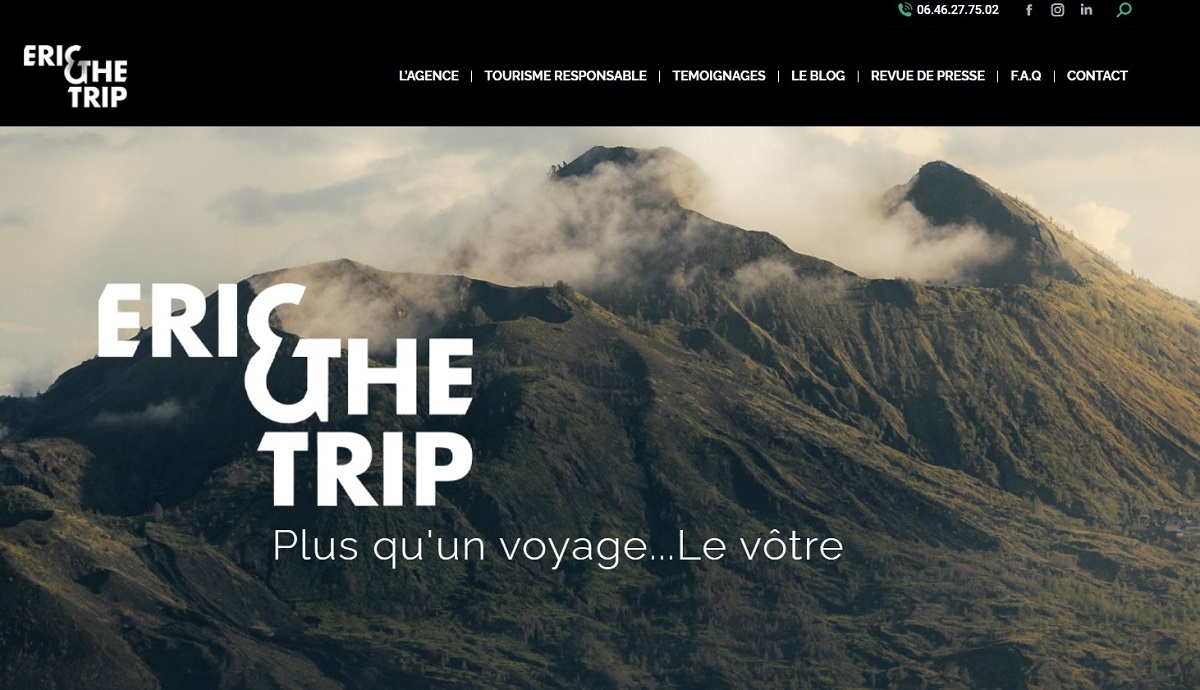This screenshot has width=1200, height=690.
Task: Visit LE BLOG section
Action: click(x=818, y=76)
